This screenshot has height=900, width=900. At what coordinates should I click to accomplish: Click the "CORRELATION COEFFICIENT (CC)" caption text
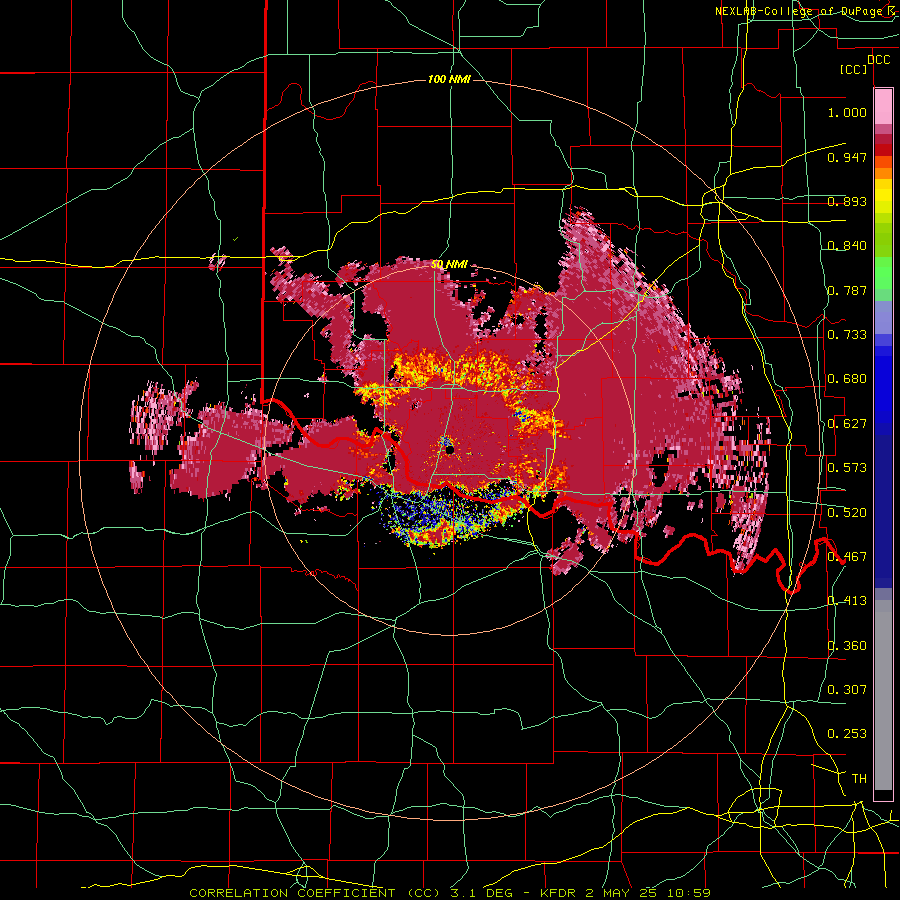point(315,893)
